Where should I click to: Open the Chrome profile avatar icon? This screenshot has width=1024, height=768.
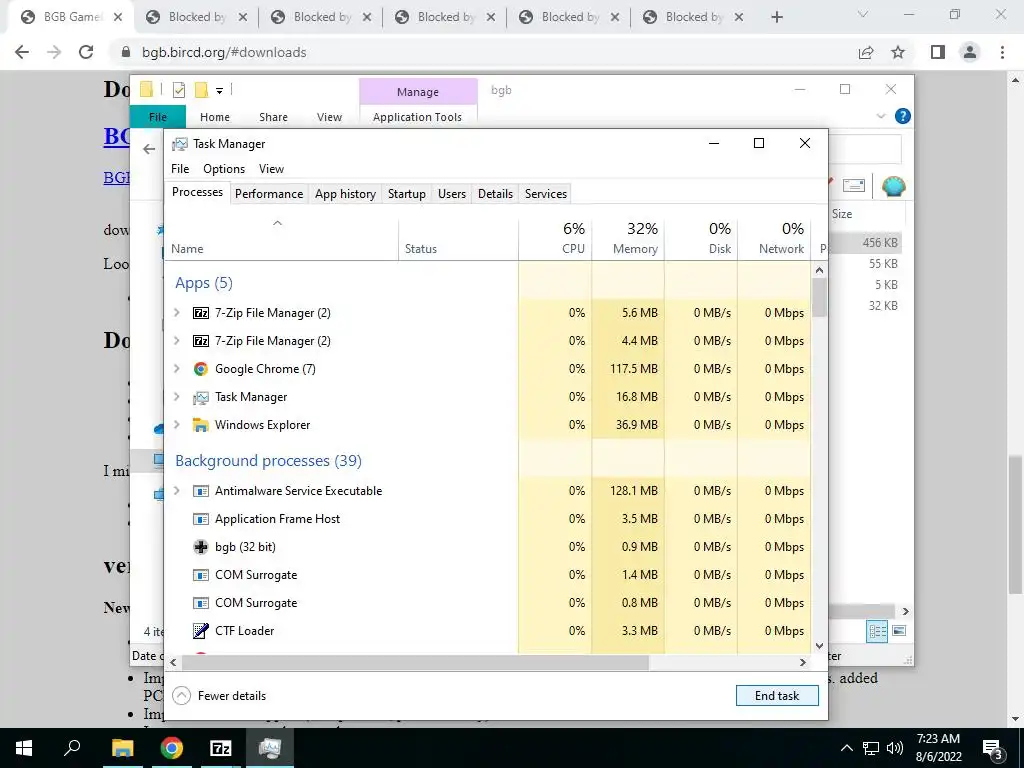pos(970,52)
